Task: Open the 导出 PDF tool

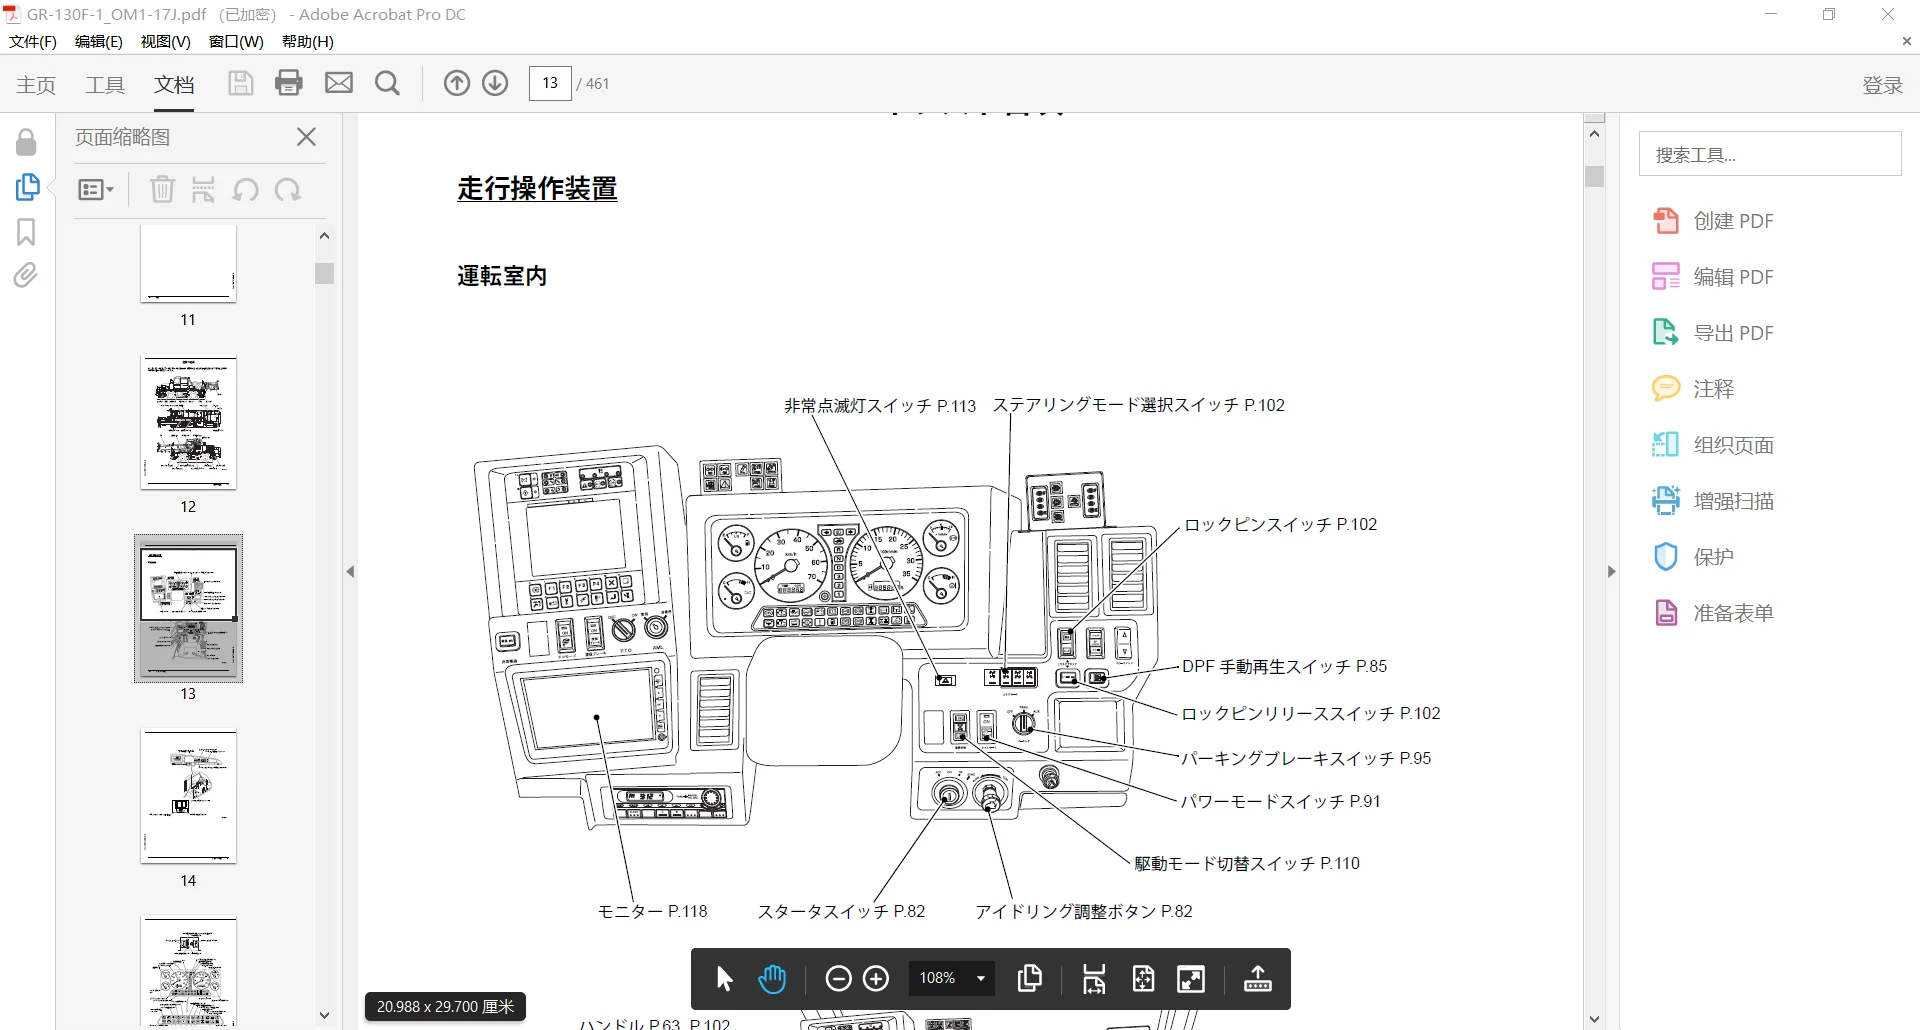Action: click(x=1713, y=333)
